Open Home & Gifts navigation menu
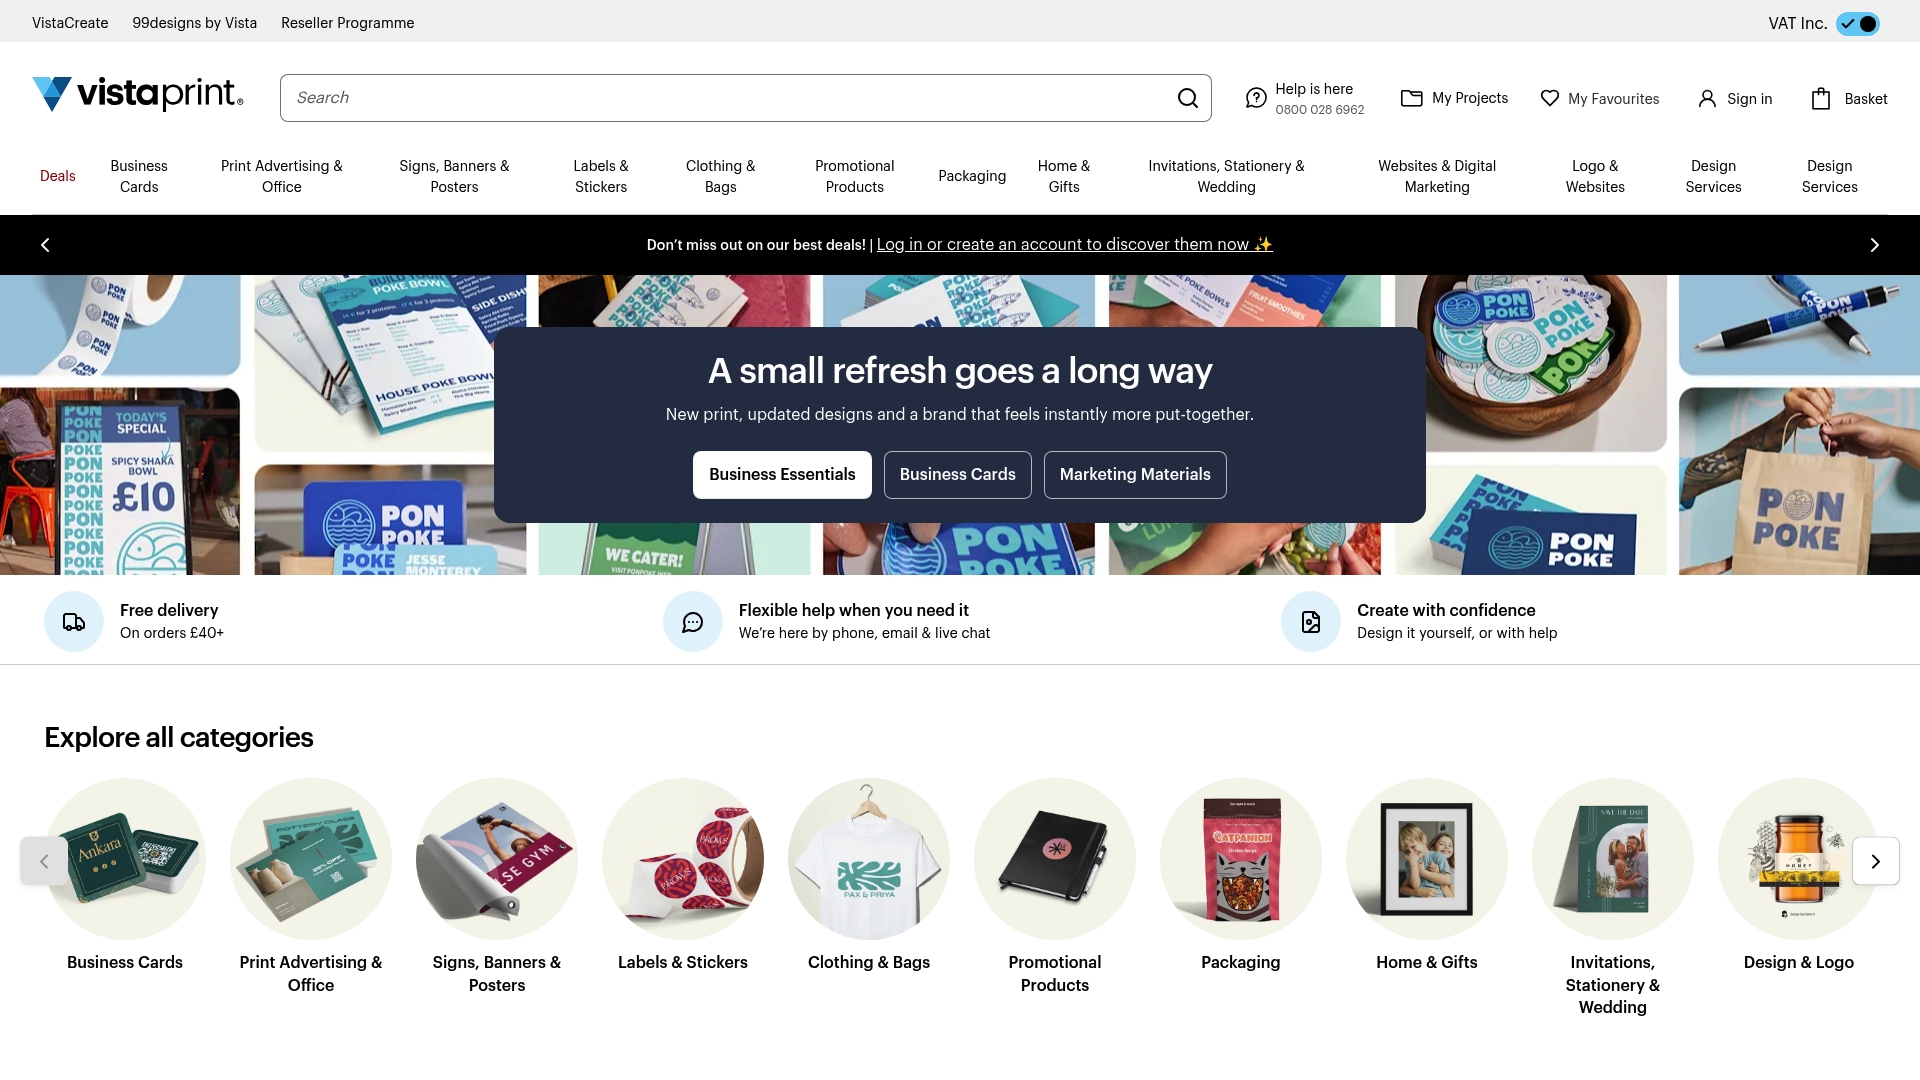Image resolution: width=1920 pixels, height=1080 pixels. (x=1064, y=176)
